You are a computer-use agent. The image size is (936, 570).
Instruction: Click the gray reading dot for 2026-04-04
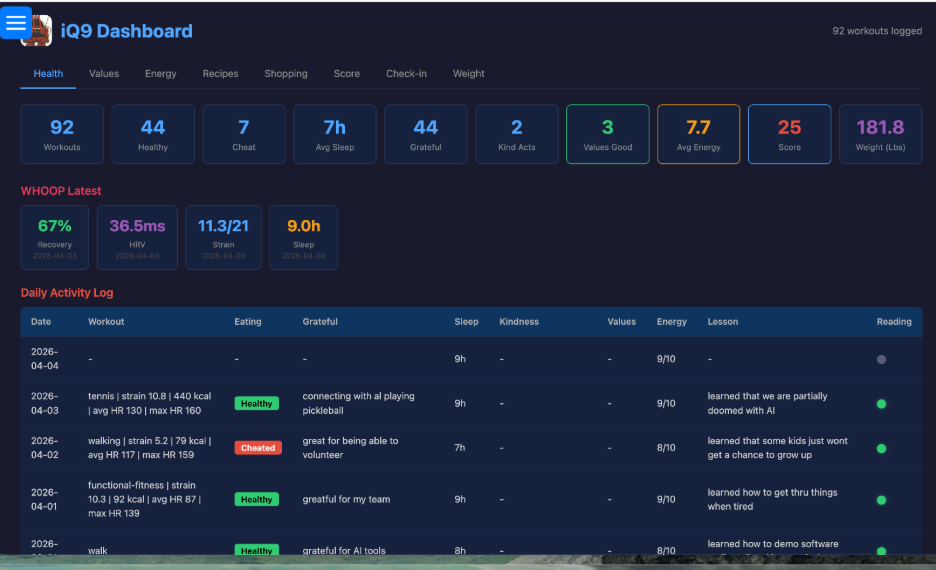[881, 359]
